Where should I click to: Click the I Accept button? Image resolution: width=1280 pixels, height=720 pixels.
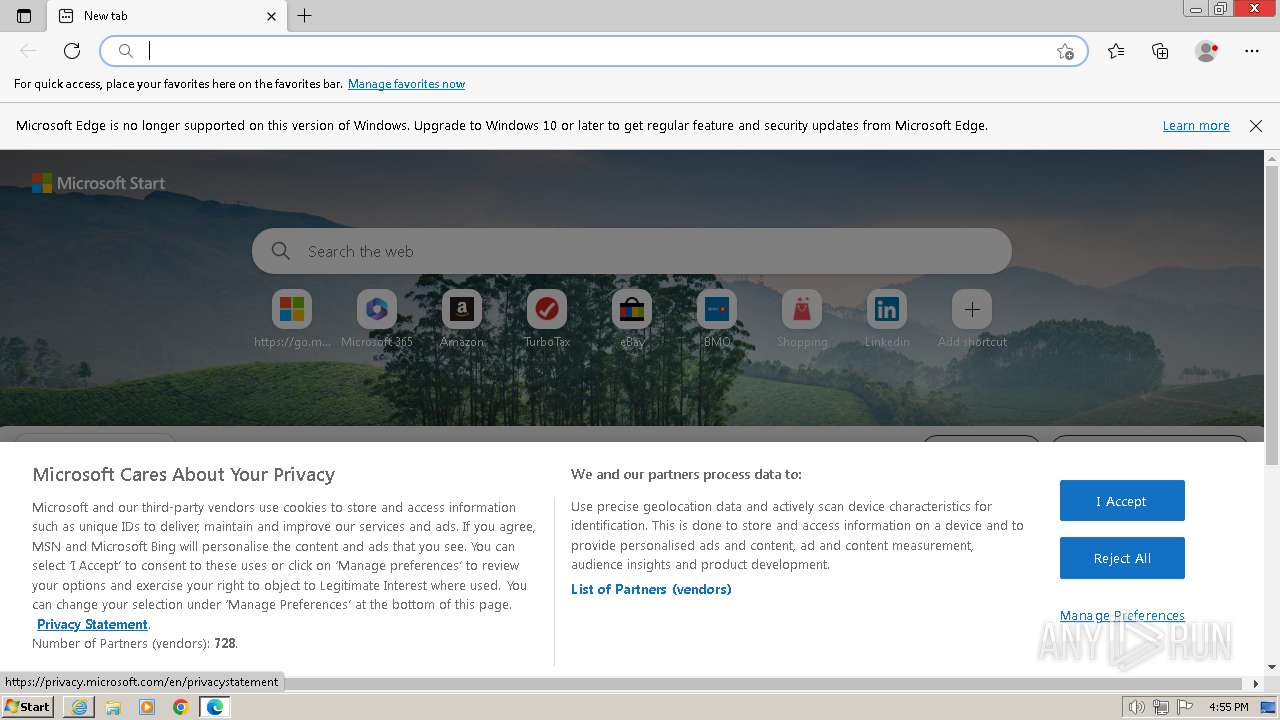pos(1122,501)
